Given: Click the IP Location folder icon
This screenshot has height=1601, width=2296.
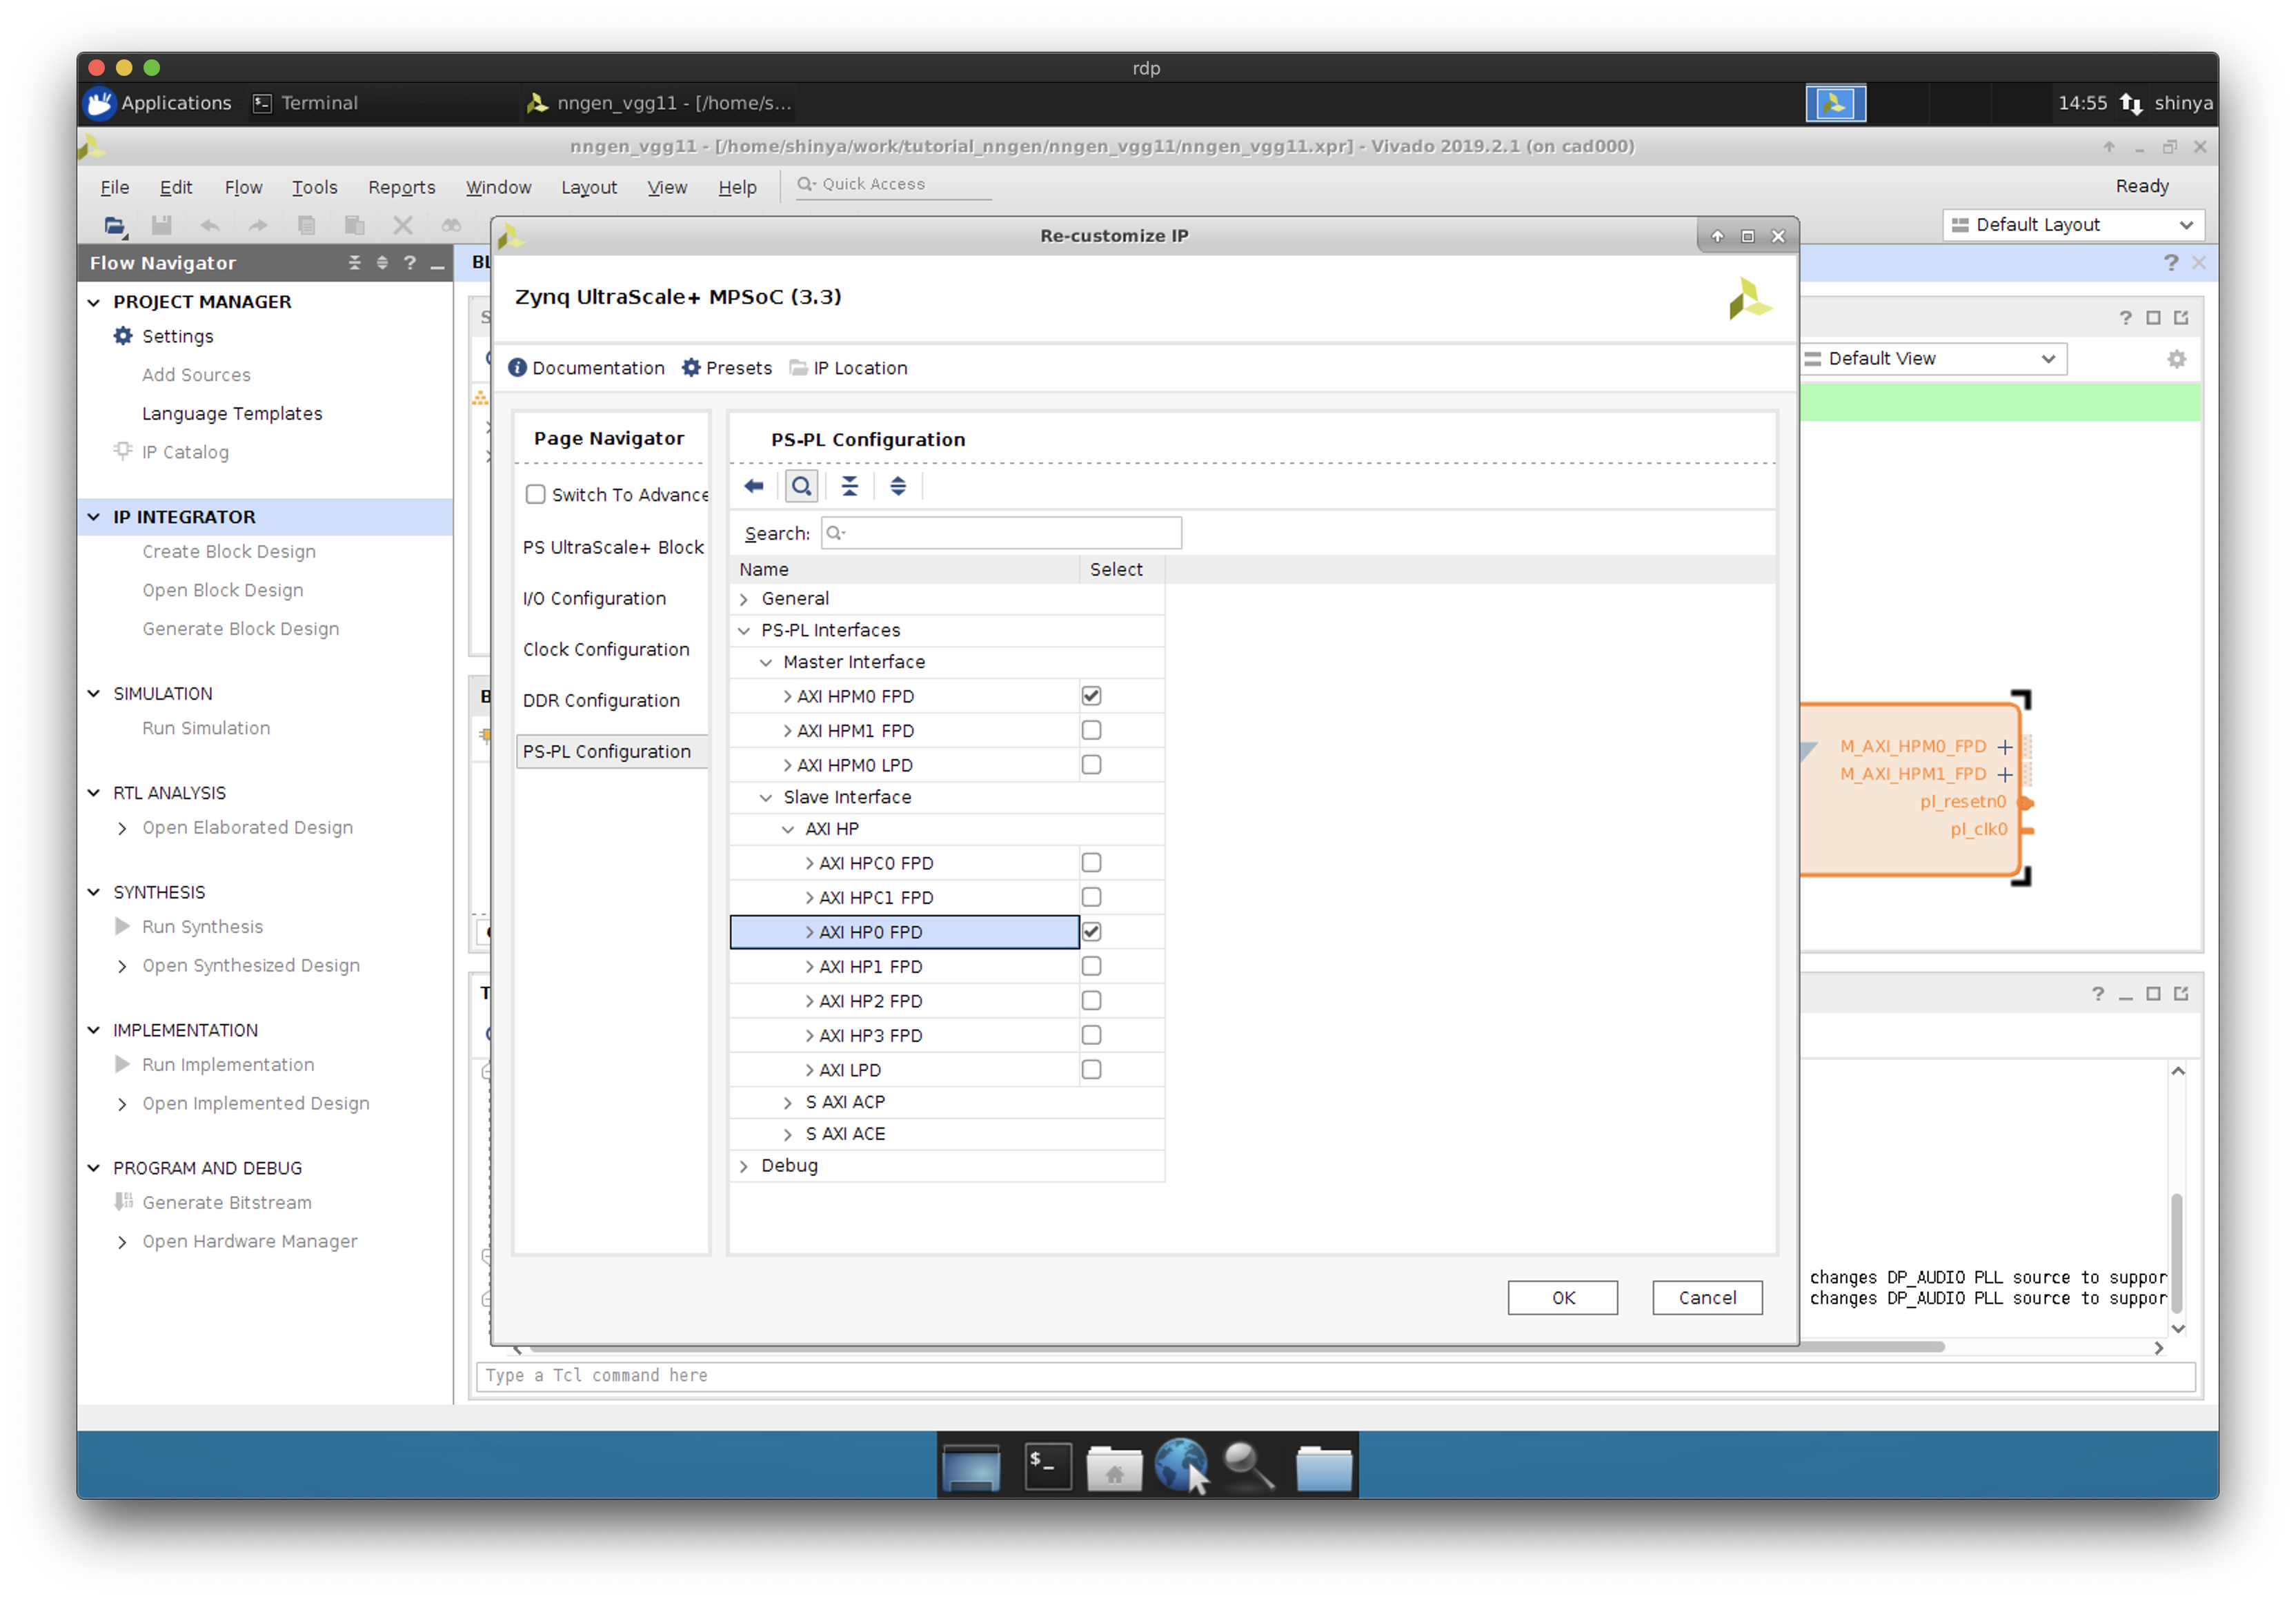Looking at the screenshot, I should point(798,368).
